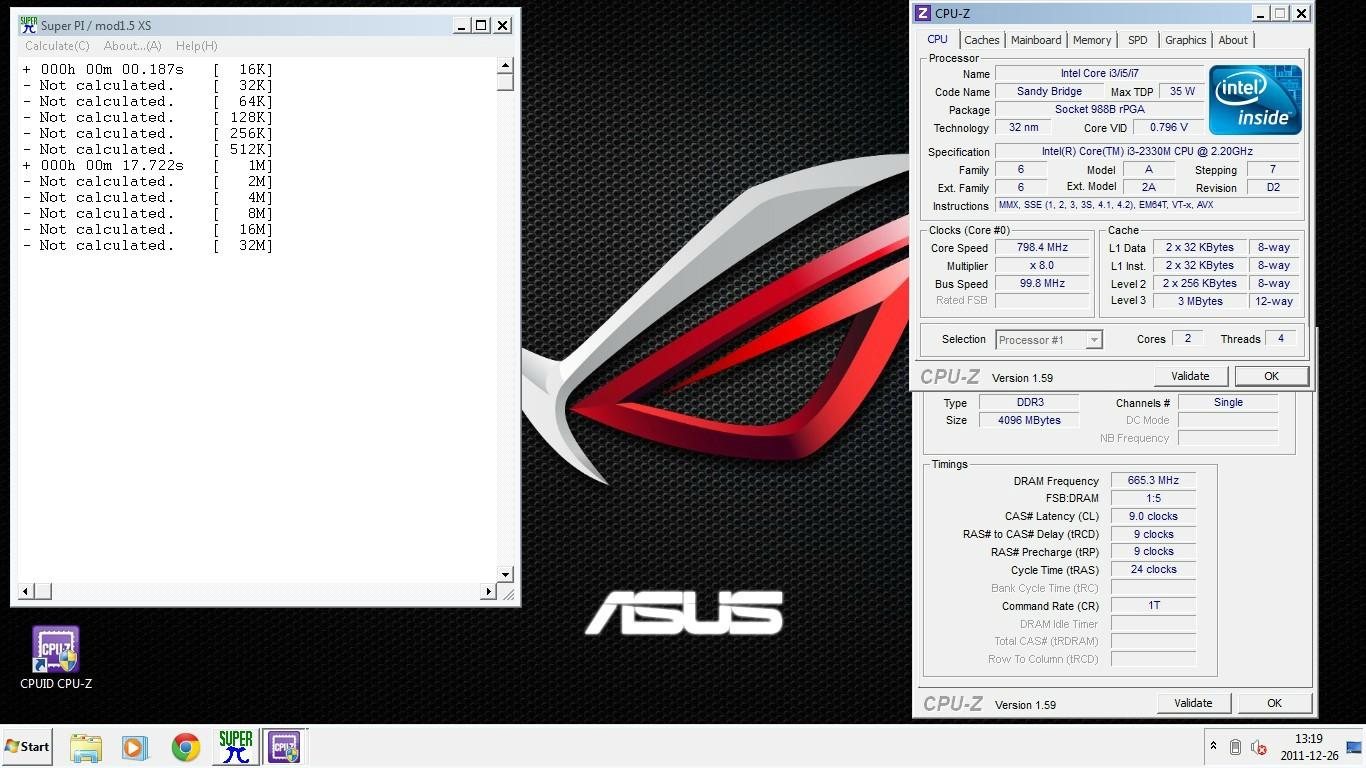Switch to the Caches tab in CPU-Z
The image size is (1366, 768).
point(981,40)
